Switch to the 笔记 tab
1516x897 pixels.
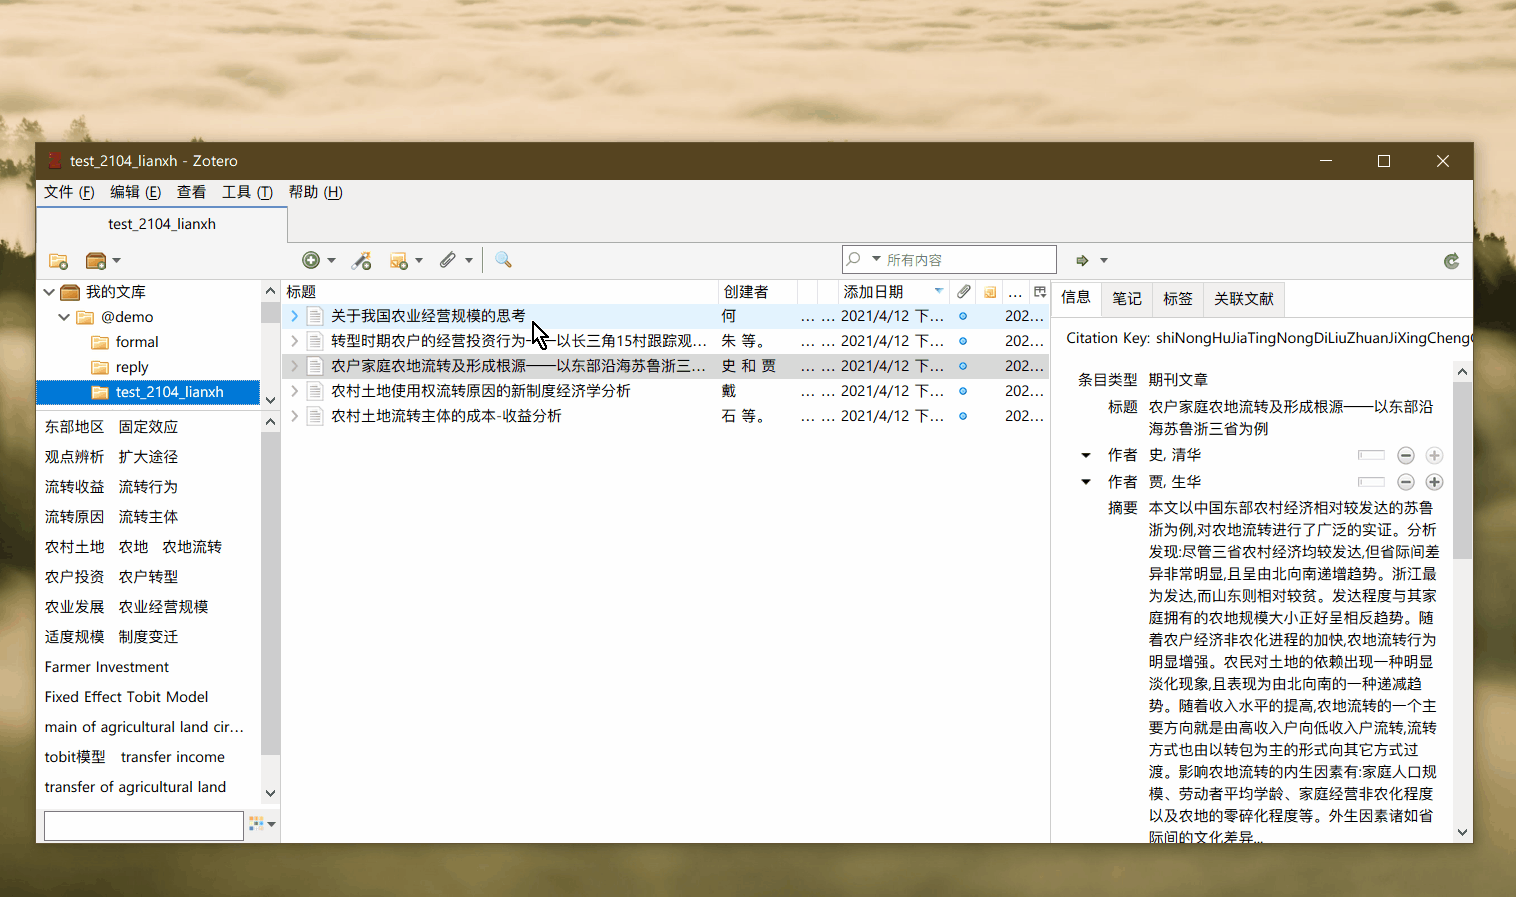click(1127, 298)
